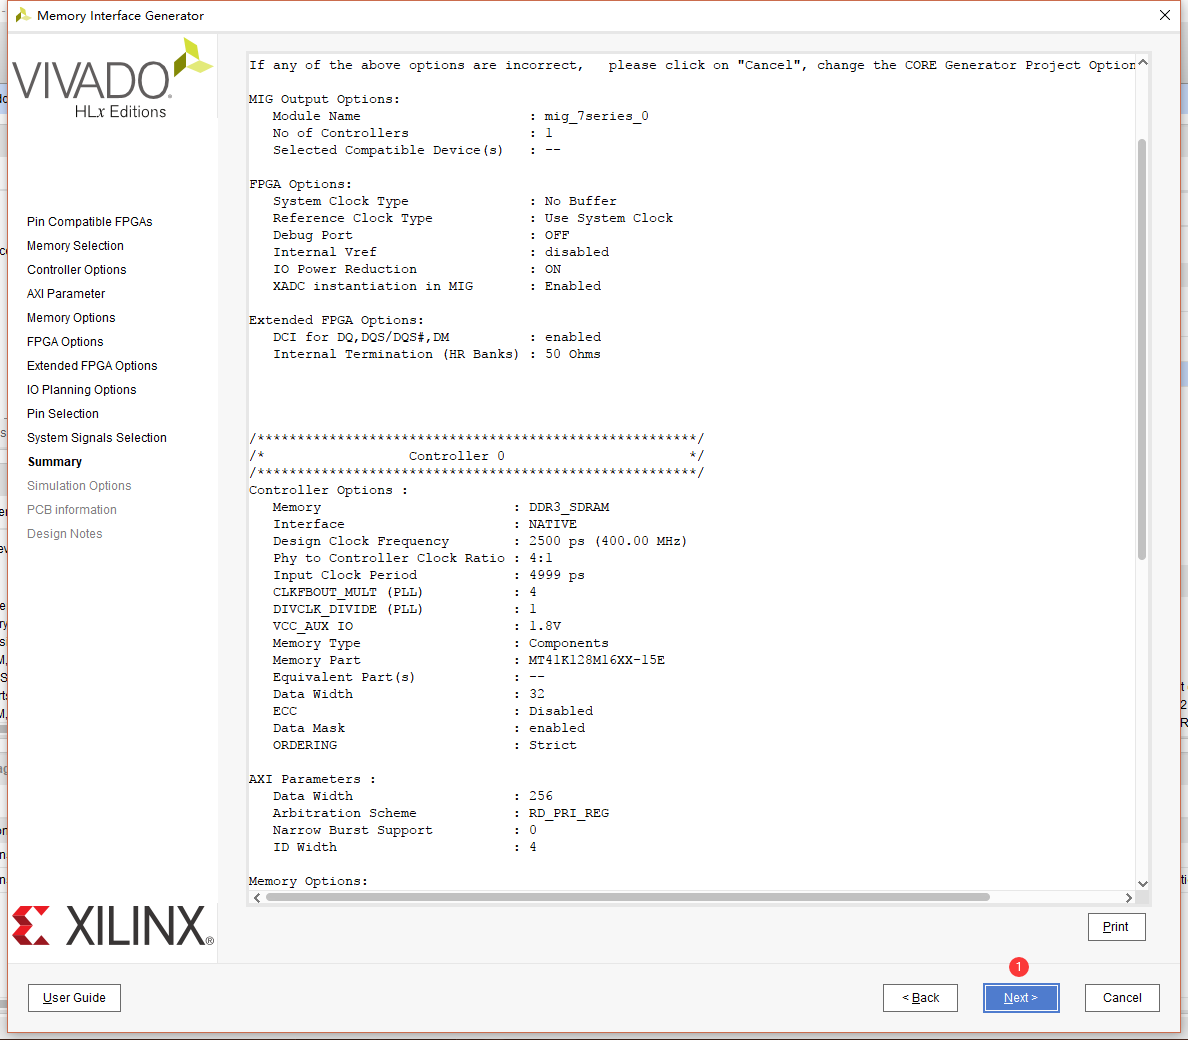Open the Controller Options page
This screenshot has height=1040, width=1188.
pos(77,269)
